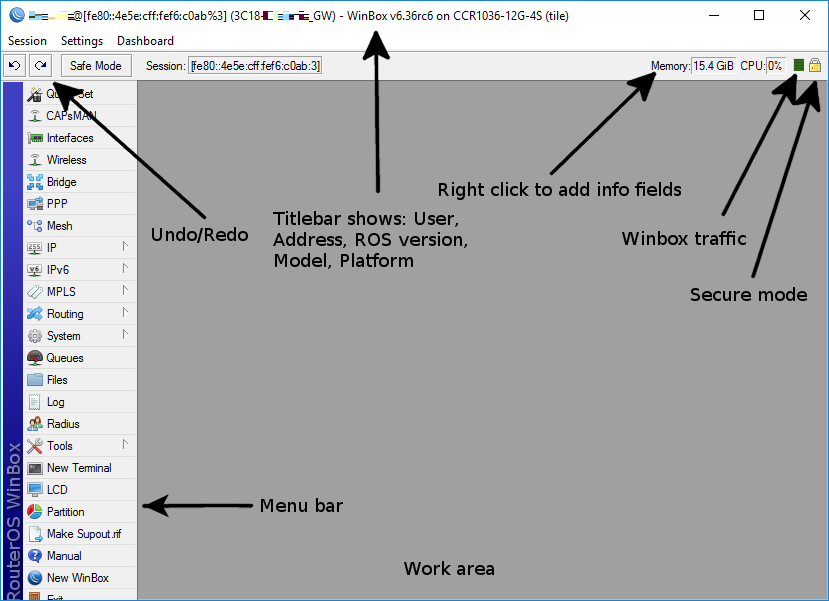Open the Manual help icon
829x601 pixels.
pos(35,556)
